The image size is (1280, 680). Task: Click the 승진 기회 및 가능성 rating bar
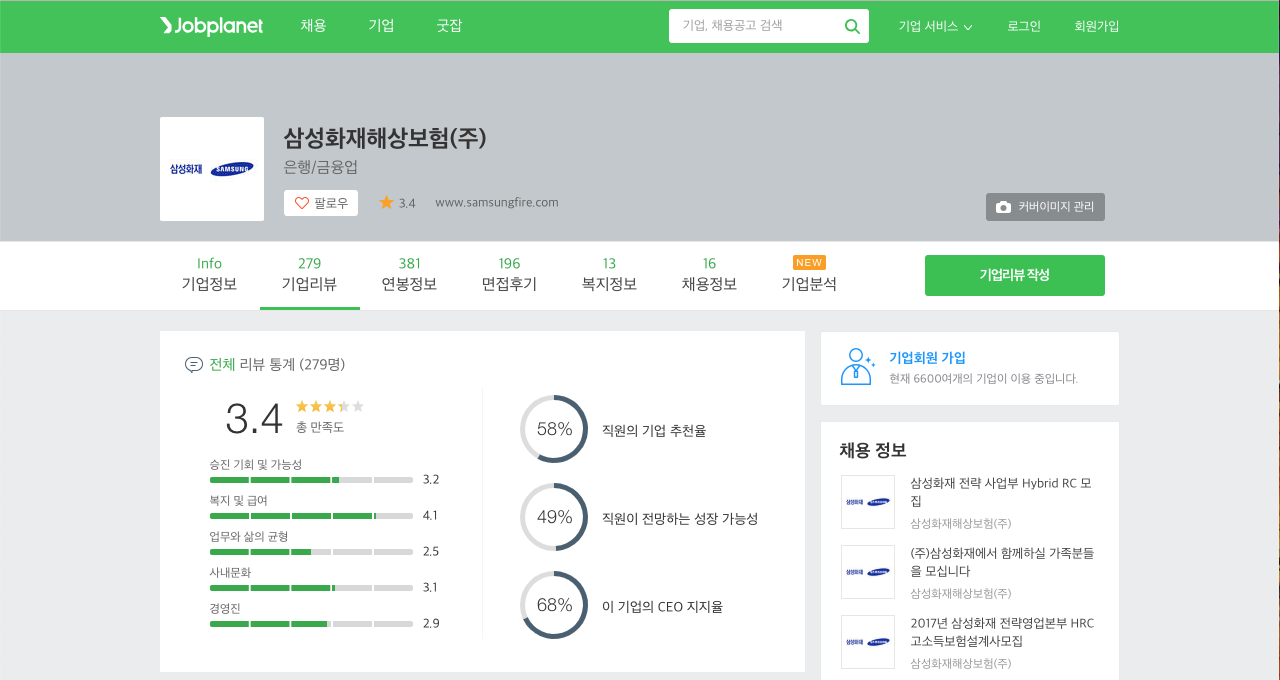click(x=311, y=480)
